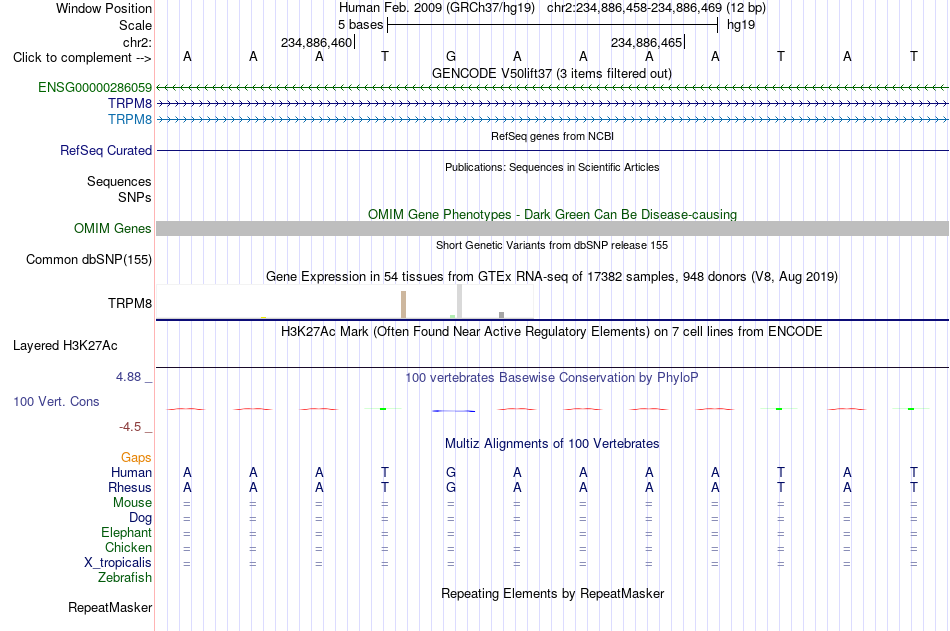The image size is (950, 631).
Task: Click the OMIM Genes track label
Action: coord(112,229)
